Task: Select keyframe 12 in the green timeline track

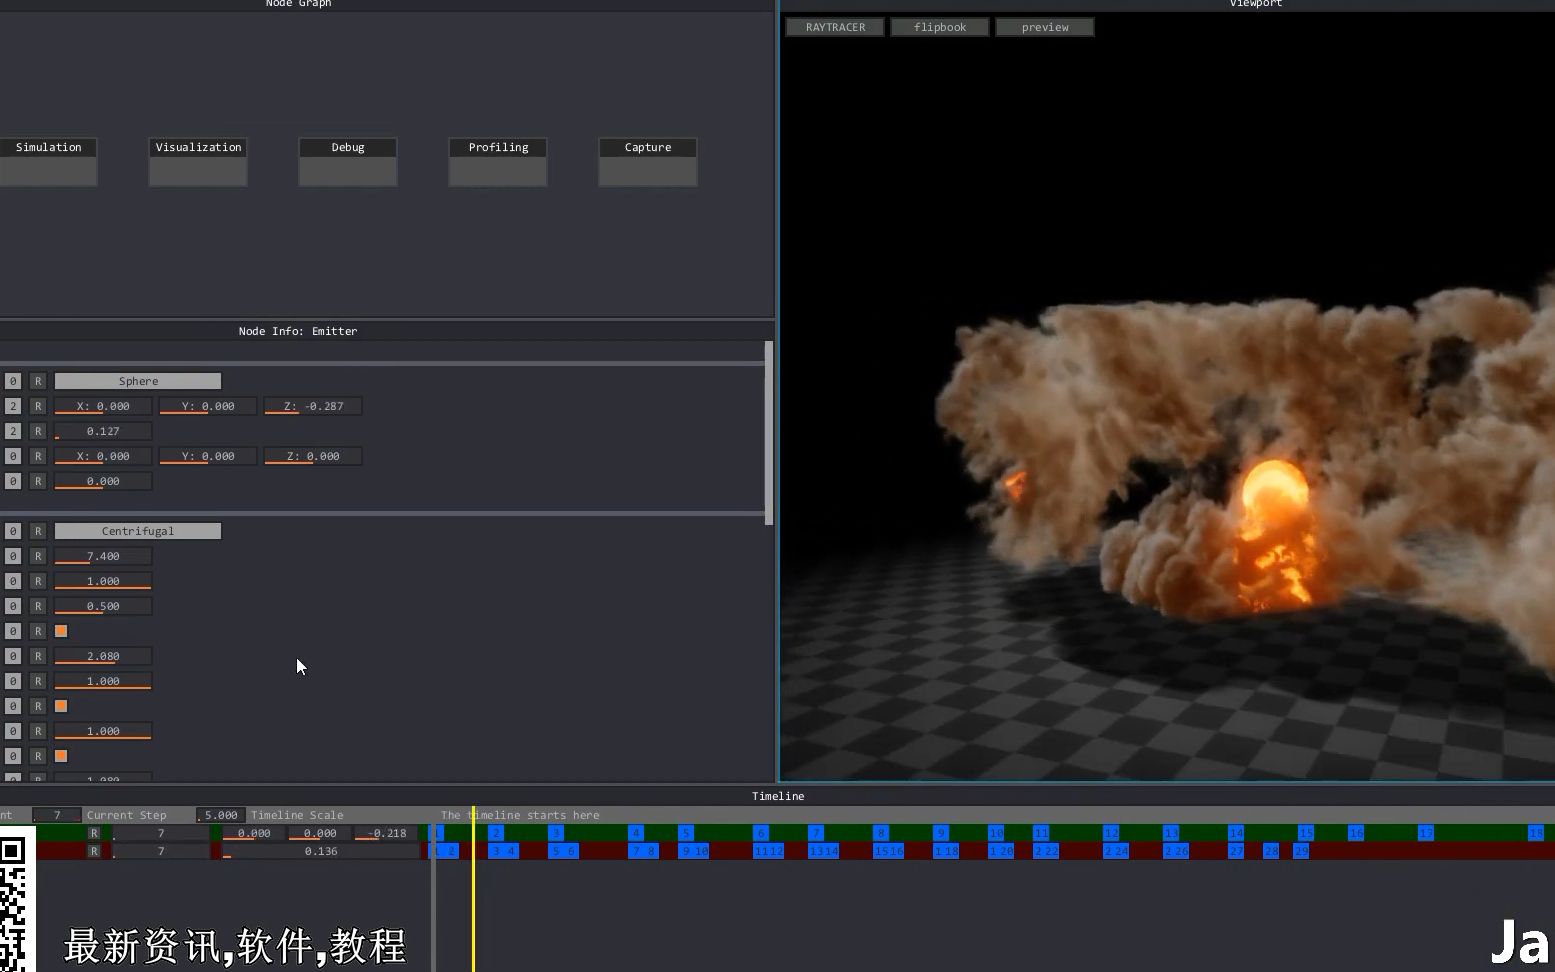Action: click(x=1111, y=833)
